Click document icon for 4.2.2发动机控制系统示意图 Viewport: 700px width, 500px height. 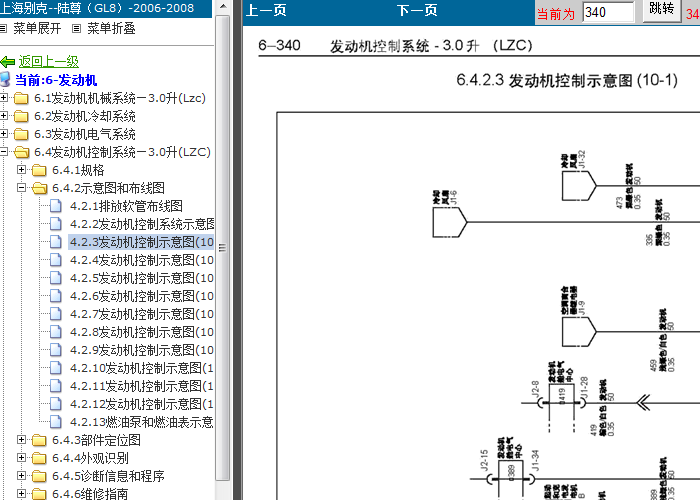[x=55, y=224]
